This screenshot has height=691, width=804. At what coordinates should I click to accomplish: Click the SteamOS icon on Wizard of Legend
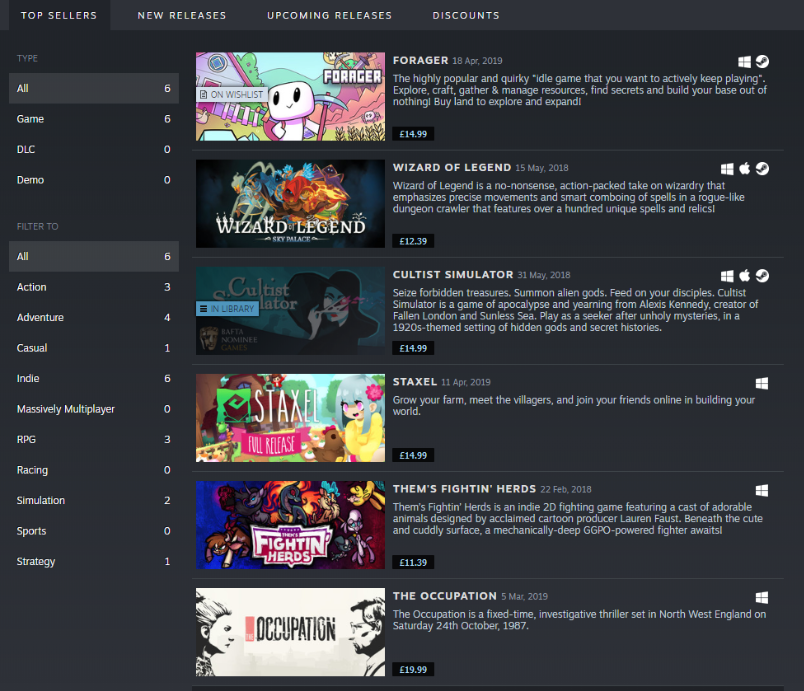(x=762, y=169)
